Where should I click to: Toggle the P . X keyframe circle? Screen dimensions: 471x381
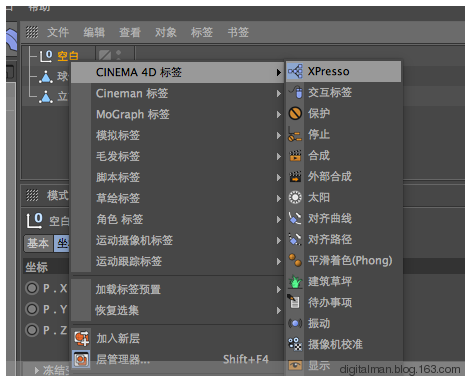32,288
